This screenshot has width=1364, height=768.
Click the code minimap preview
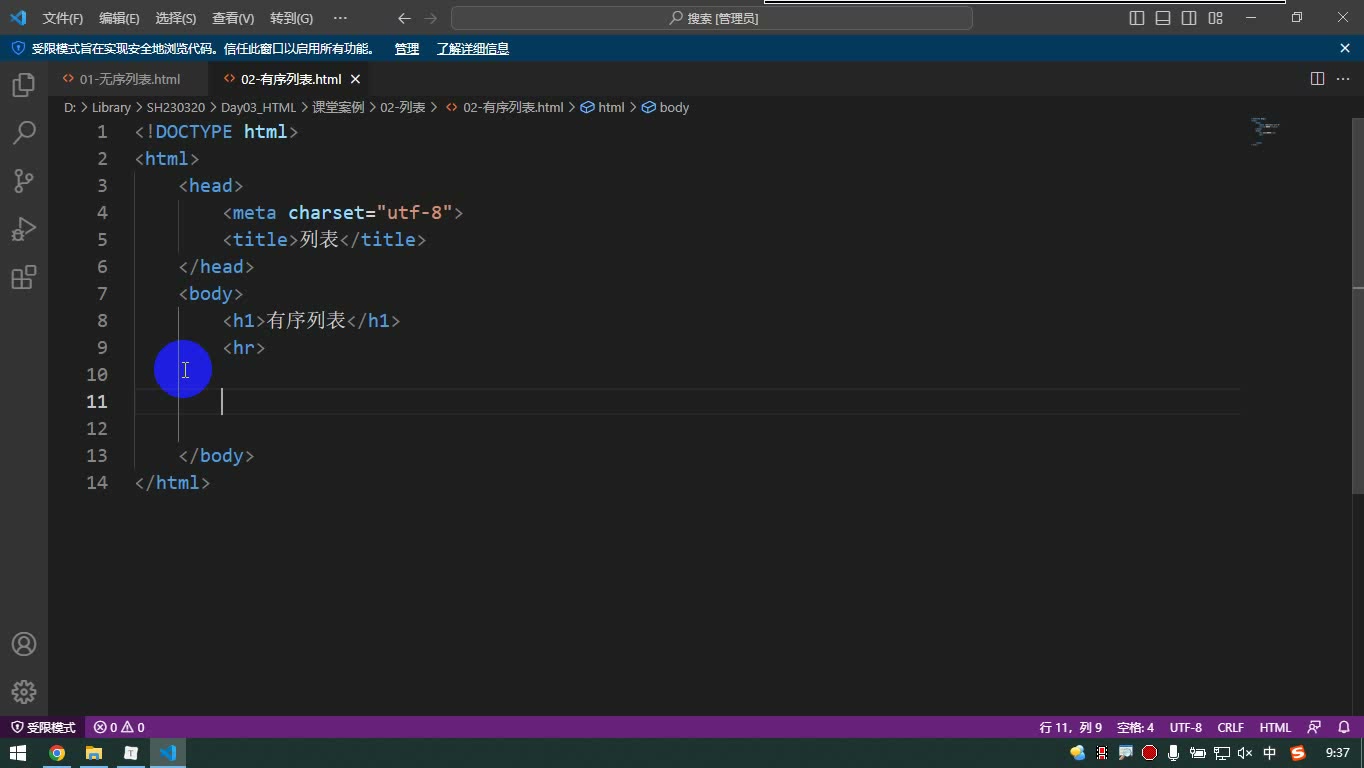pyautogui.click(x=1265, y=131)
